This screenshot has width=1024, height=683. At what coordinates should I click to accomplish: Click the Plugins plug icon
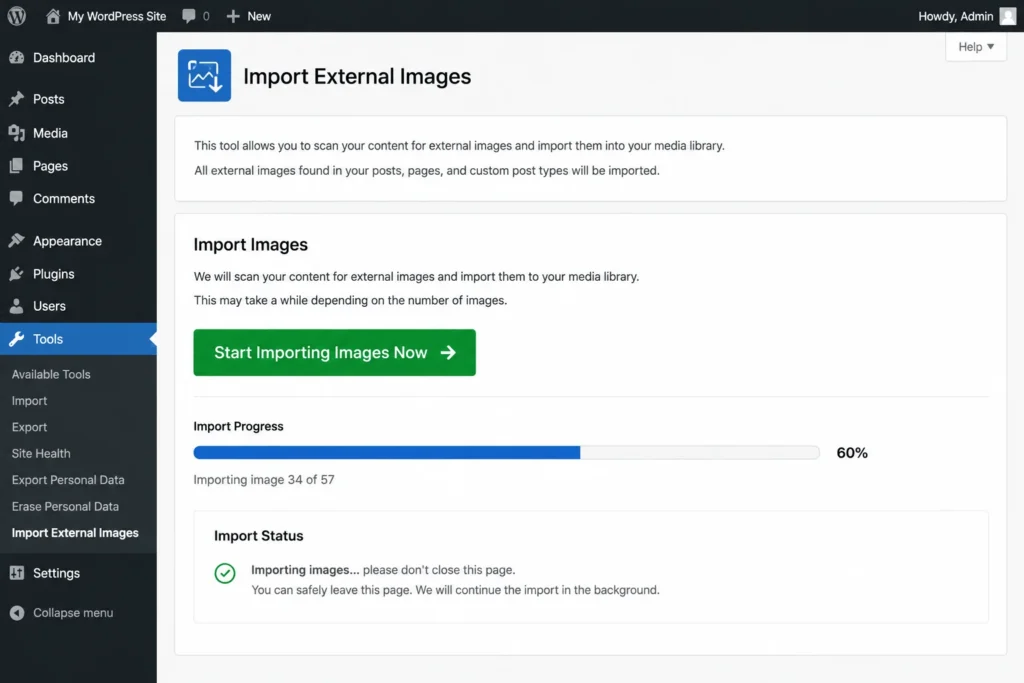(17, 274)
